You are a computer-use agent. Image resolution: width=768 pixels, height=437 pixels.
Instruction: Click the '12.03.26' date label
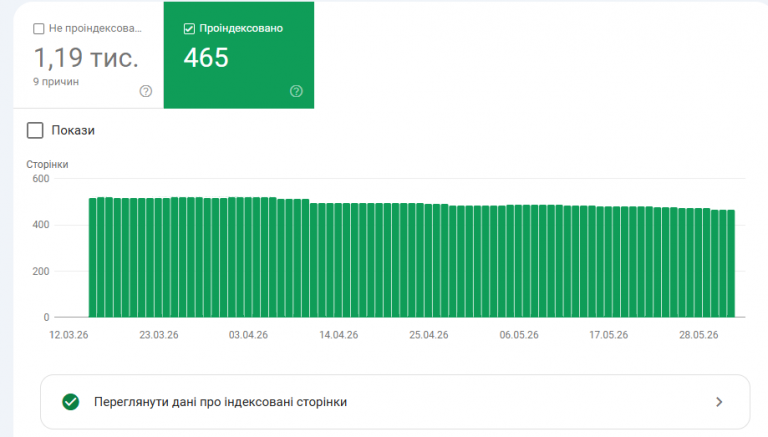69,335
